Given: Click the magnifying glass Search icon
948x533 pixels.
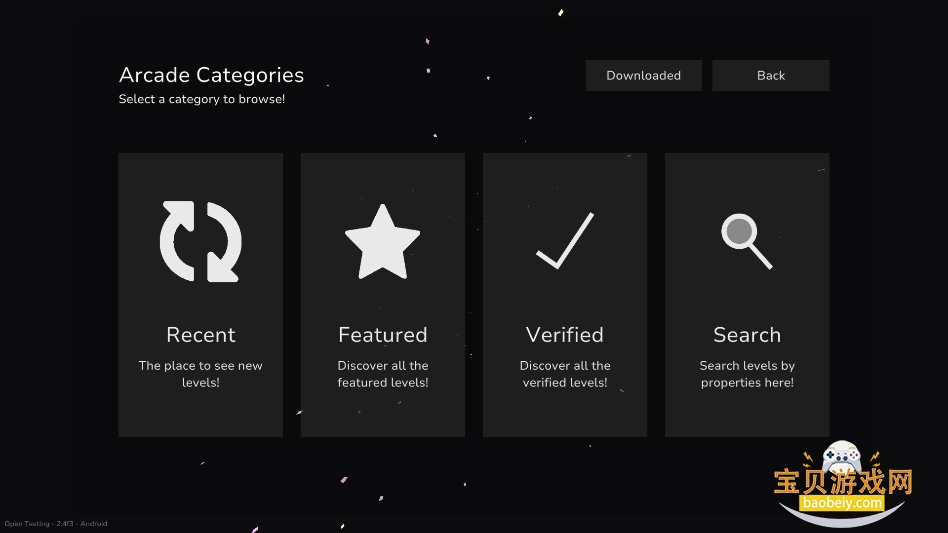Looking at the screenshot, I should pyautogui.click(x=747, y=241).
